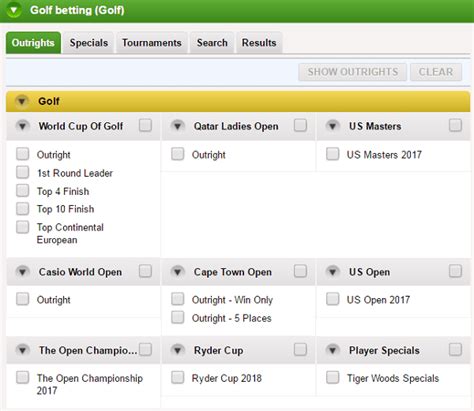The height and width of the screenshot is (411, 474).
Task: Collapse the Golf betting (Golf) header arrow
Action: tap(14, 10)
